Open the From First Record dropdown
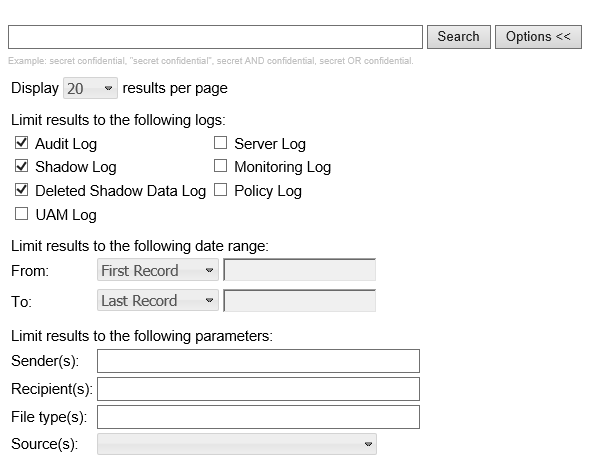Image resolution: width=590 pixels, height=470 pixels. (158, 270)
